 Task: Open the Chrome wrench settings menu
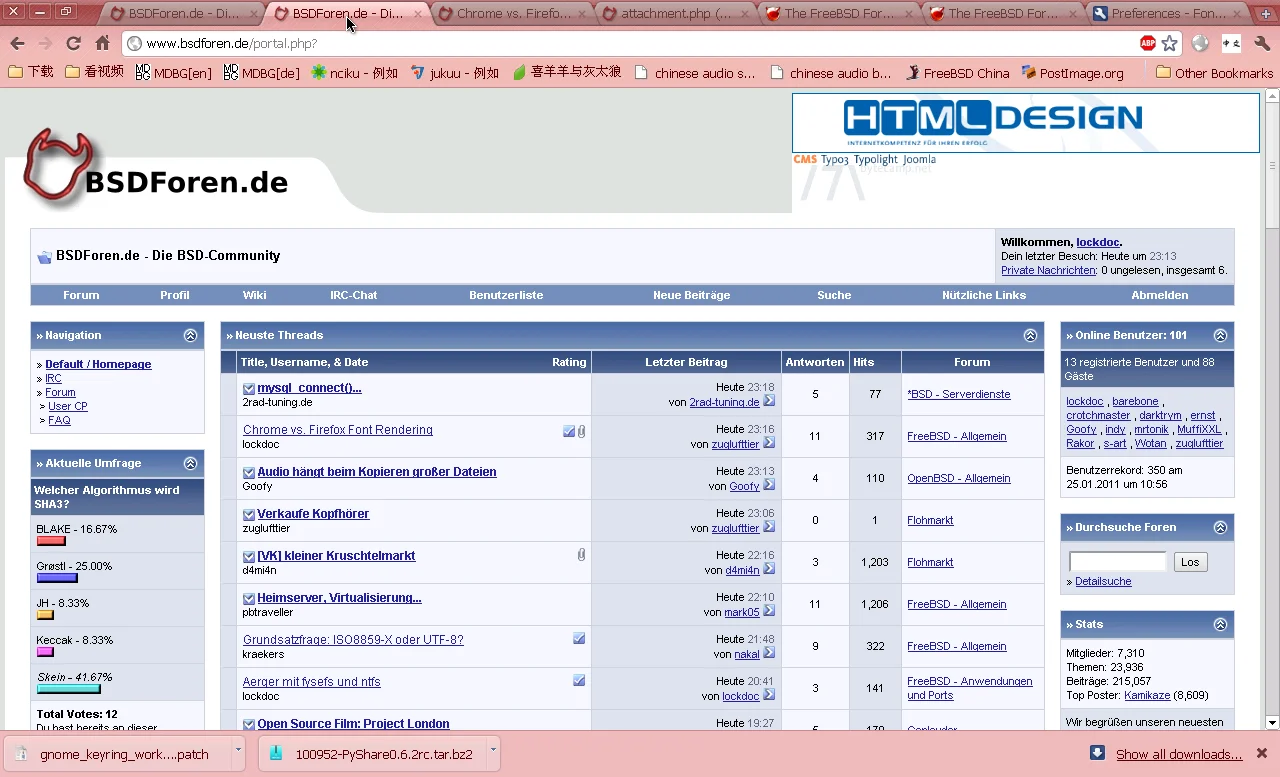(x=1261, y=43)
